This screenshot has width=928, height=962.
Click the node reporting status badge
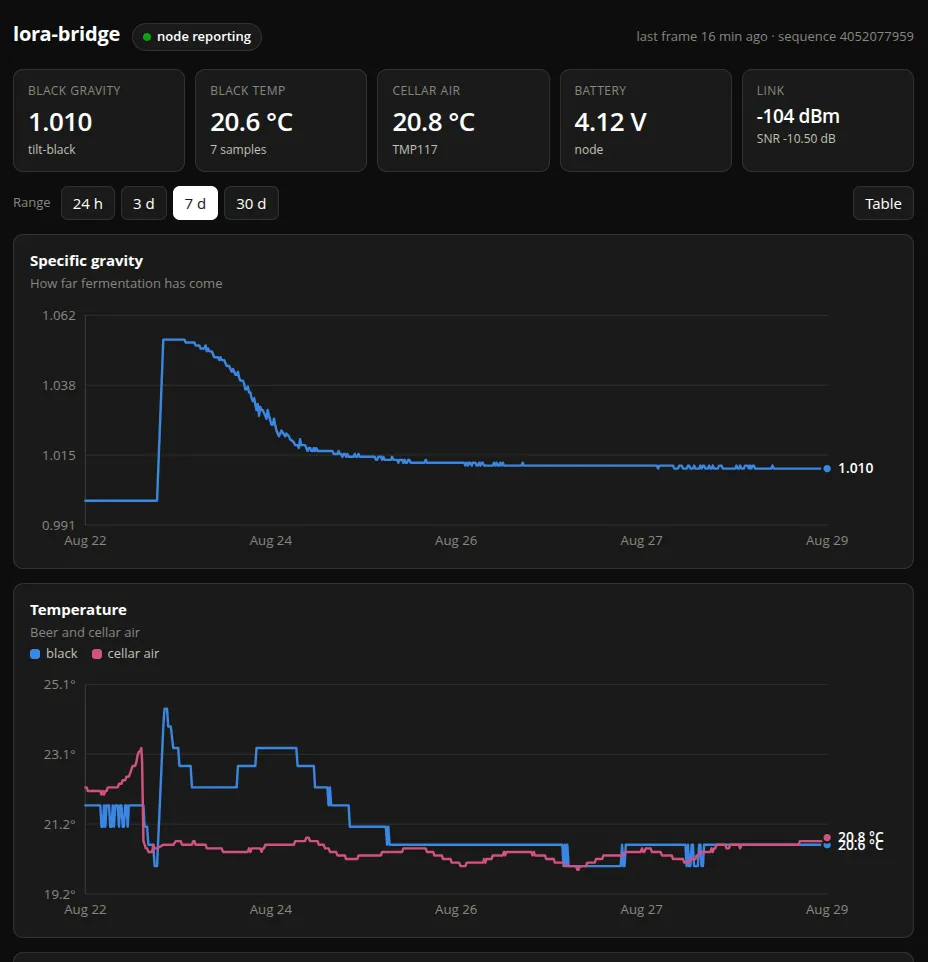(197, 37)
